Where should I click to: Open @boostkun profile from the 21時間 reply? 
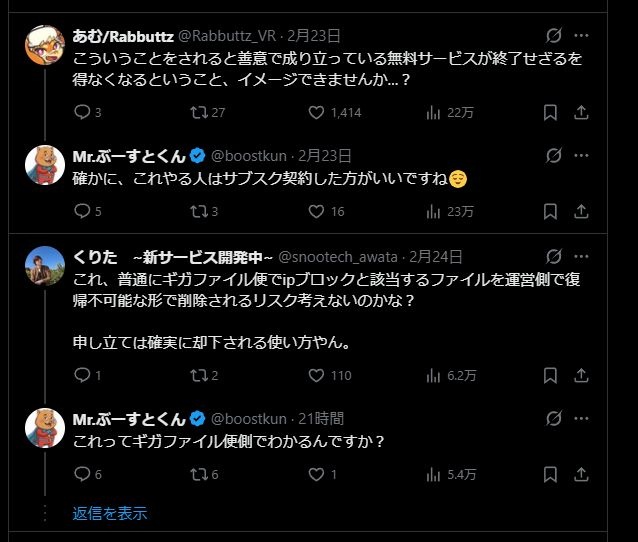coord(248,418)
